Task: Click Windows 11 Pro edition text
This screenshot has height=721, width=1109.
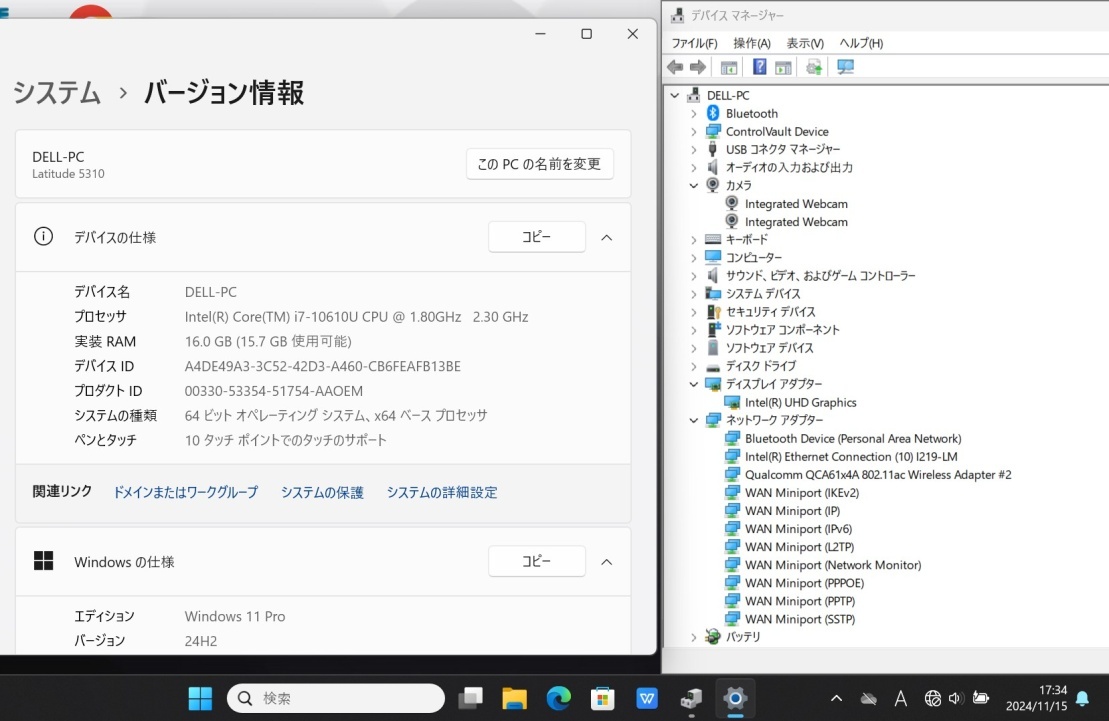Action: (x=235, y=616)
